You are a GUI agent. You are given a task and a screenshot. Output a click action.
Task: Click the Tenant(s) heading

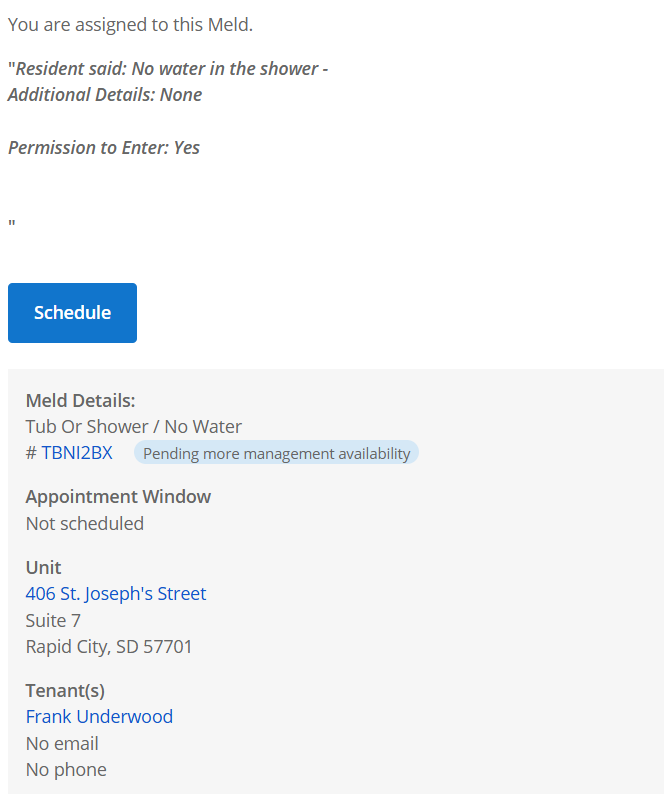(65, 691)
